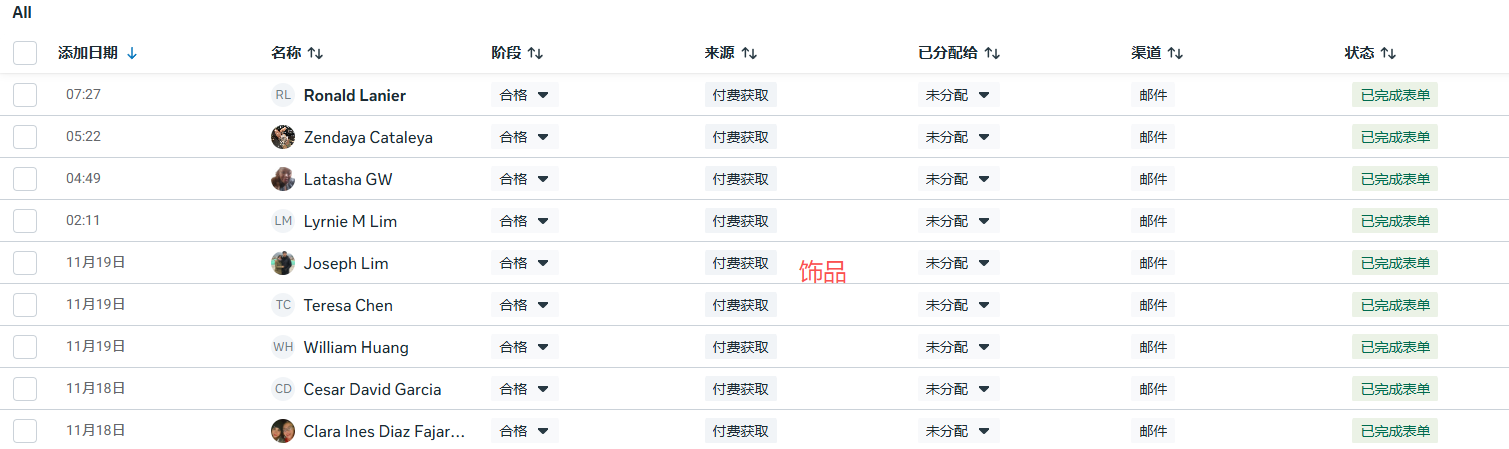The height and width of the screenshot is (449, 1509).
Task: Click the 状态 column sort icon
Action: pos(1388,53)
